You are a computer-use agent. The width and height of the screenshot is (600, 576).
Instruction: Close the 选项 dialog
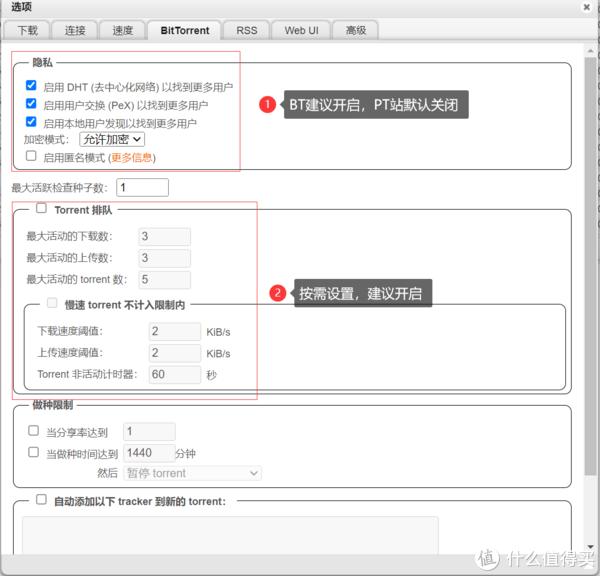pyautogui.click(x=587, y=7)
